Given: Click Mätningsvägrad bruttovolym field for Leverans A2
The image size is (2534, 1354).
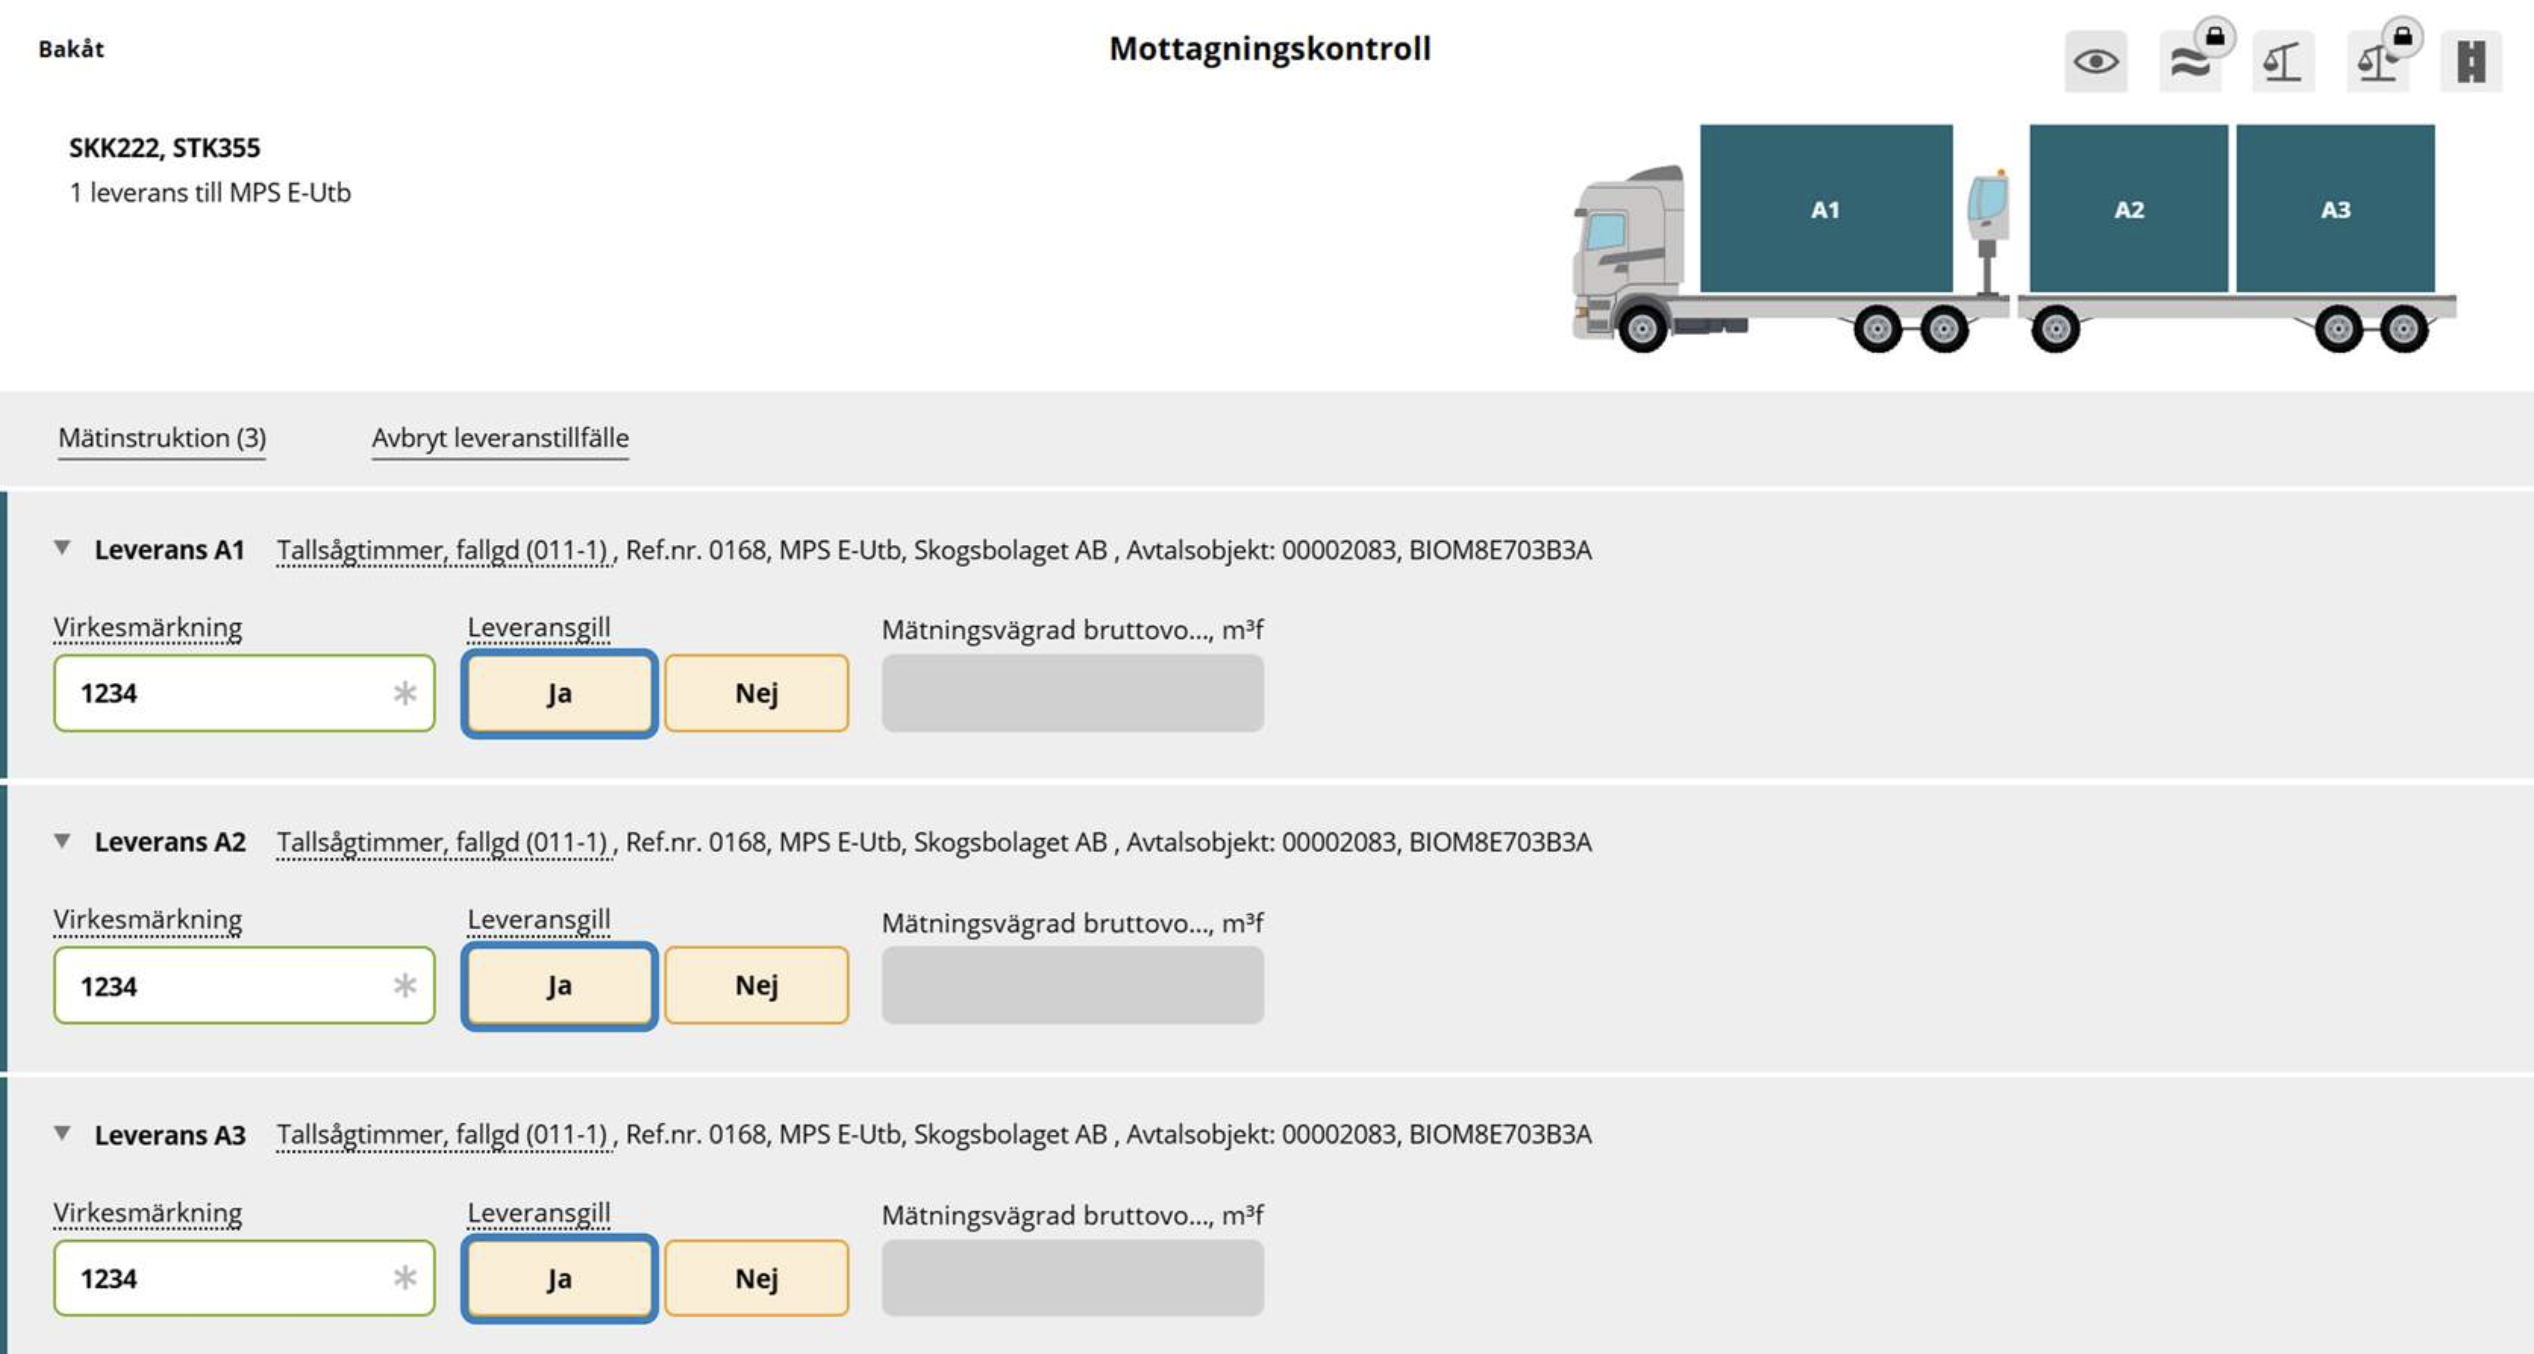Looking at the screenshot, I should (x=1072, y=985).
